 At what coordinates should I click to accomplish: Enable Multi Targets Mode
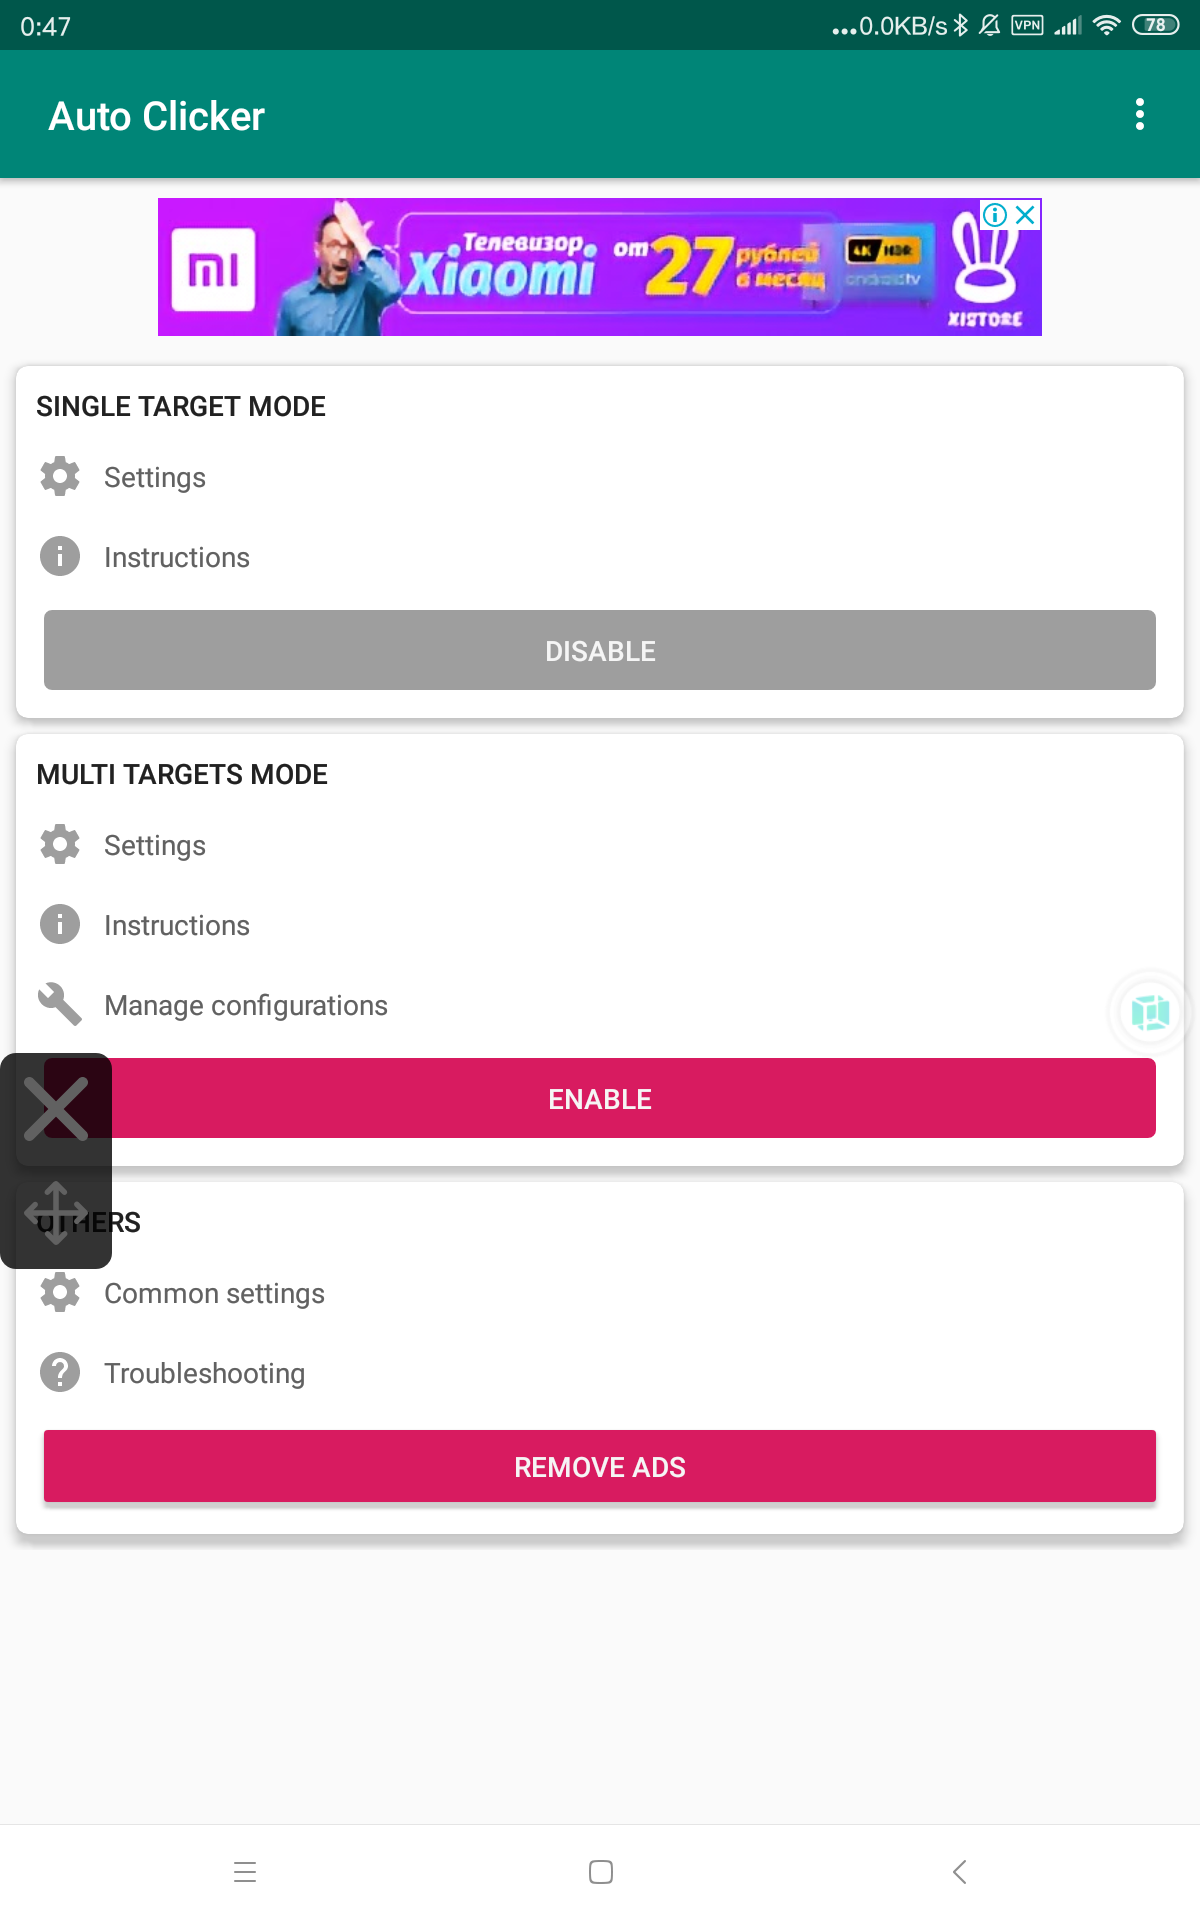(600, 1098)
